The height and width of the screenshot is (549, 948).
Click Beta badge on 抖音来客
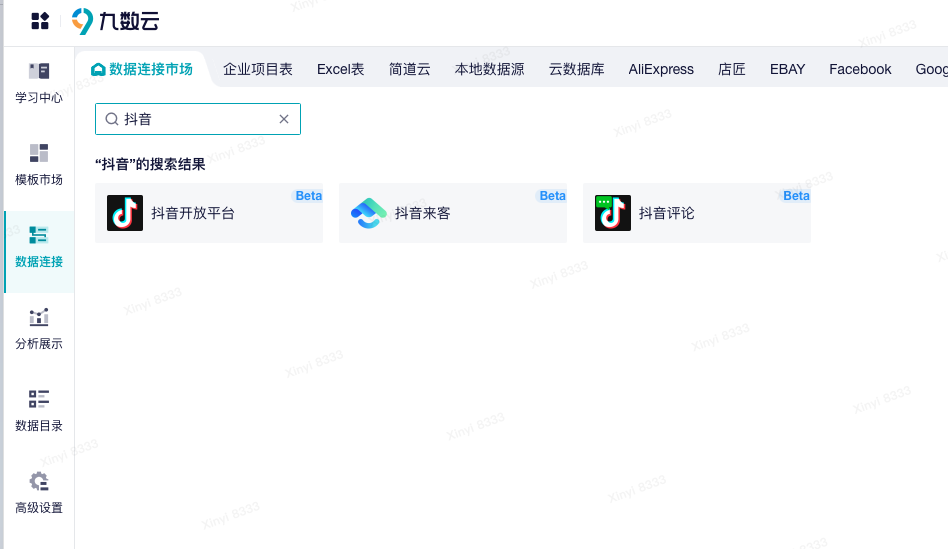(552, 196)
